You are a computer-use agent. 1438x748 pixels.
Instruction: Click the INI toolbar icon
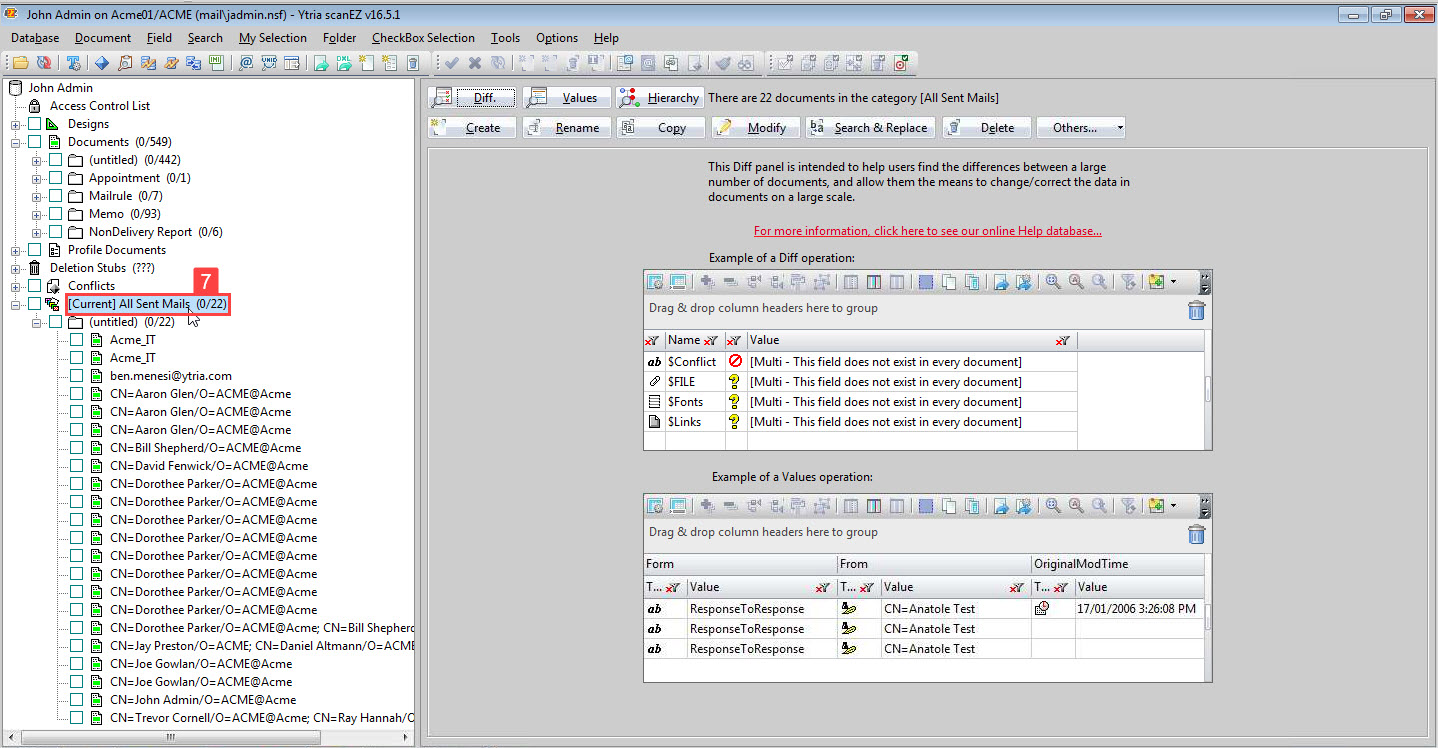217,63
